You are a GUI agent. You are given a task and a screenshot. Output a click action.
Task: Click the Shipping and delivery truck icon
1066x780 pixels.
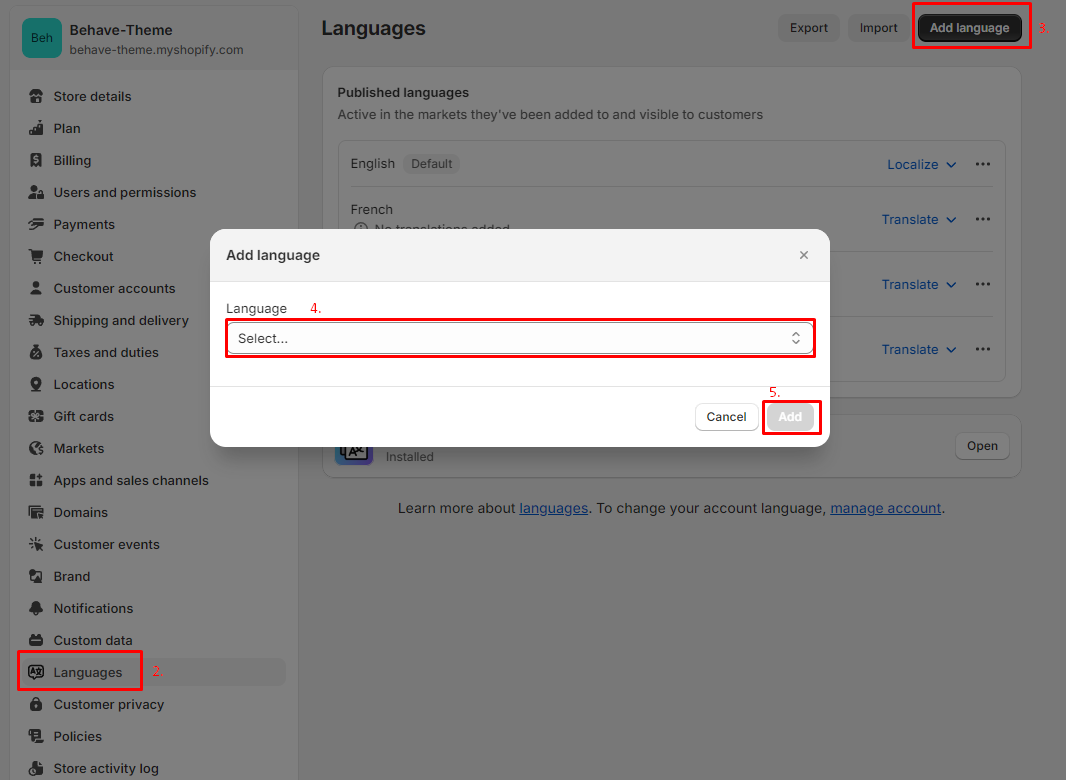pos(36,320)
